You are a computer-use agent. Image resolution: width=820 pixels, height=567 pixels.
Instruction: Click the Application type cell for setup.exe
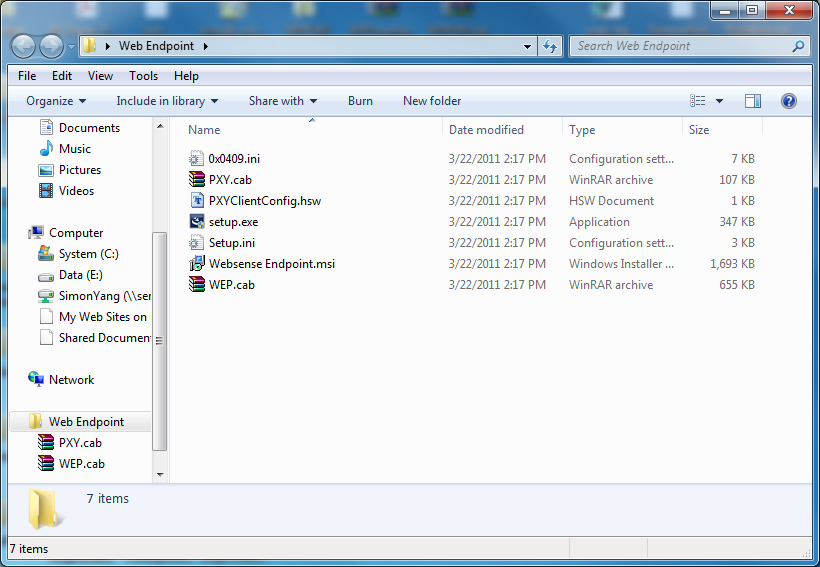[599, 222]
